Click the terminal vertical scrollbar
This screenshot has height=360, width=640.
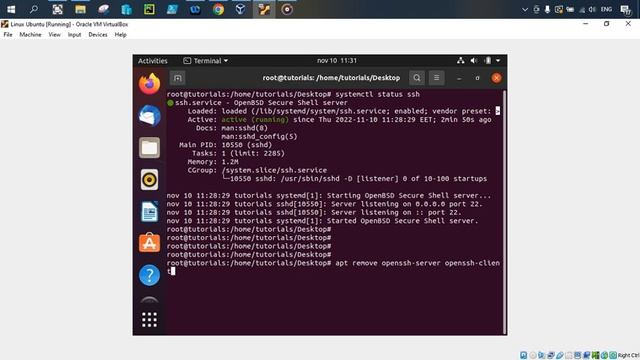coord(505,212)
